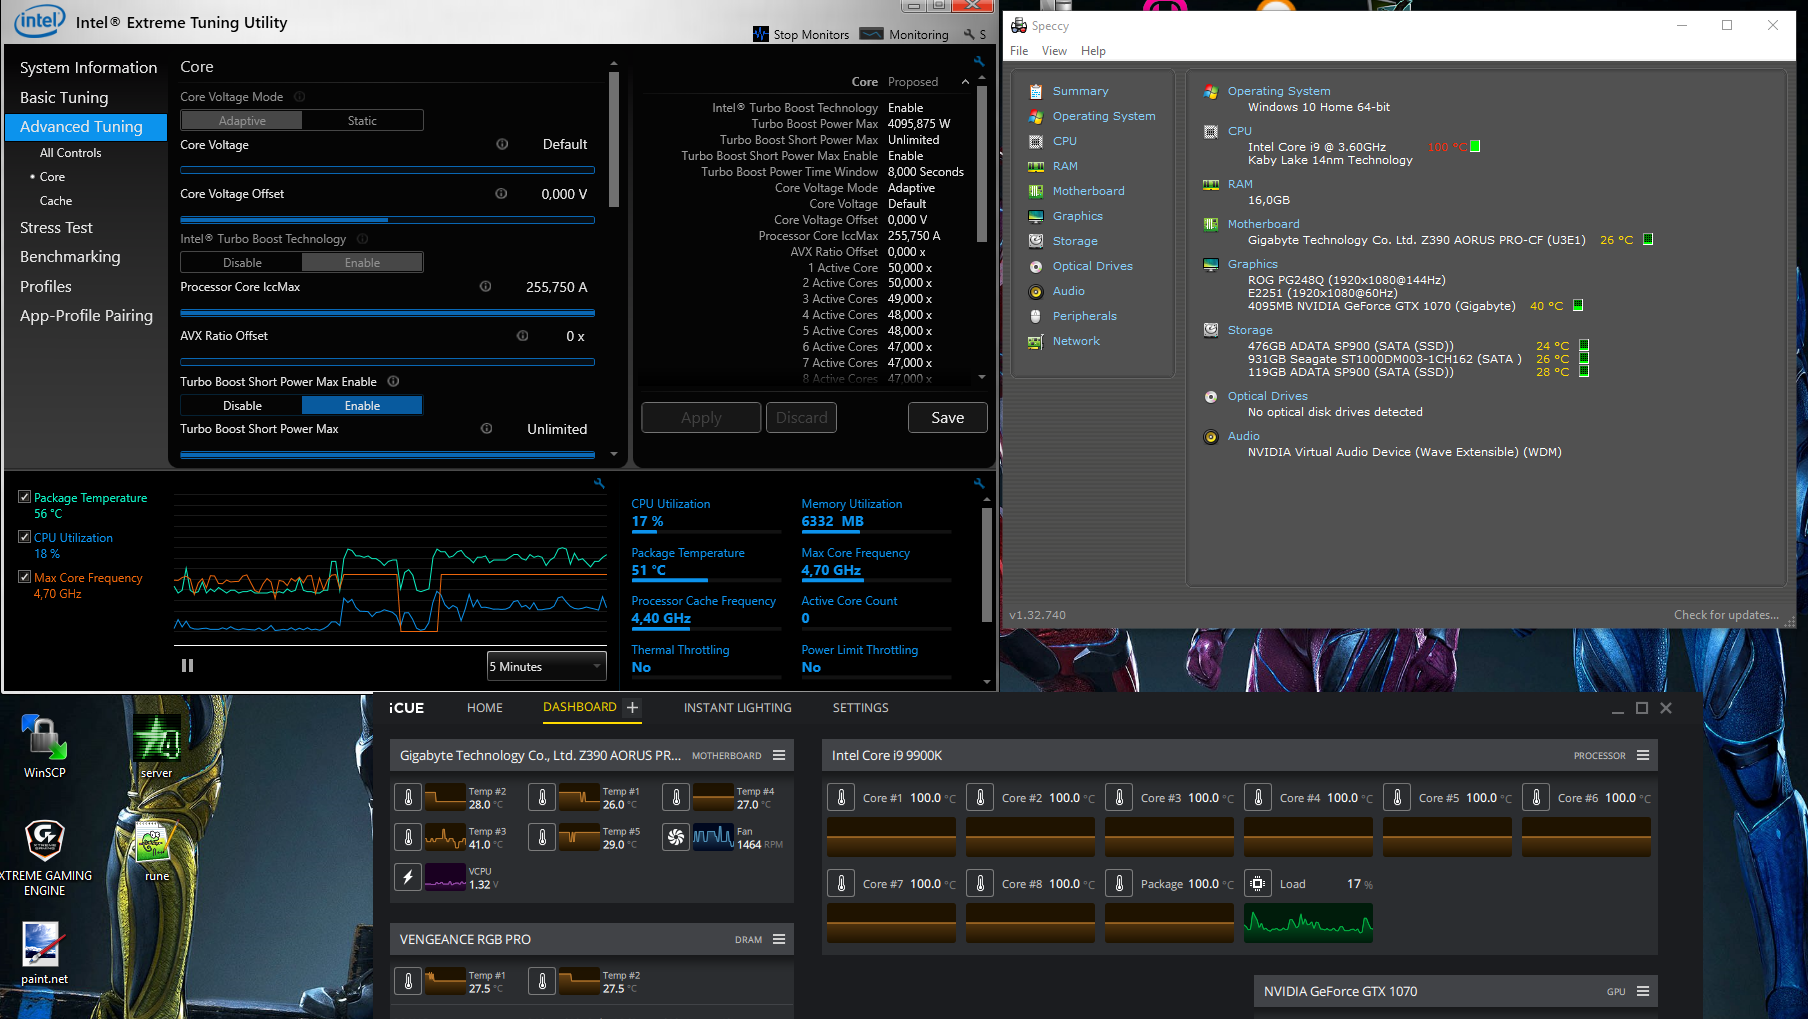Screen dimensions: 1808x1019
Task: Add a new dashboard with plus icon
Action: pyautogui.click(x=632, y=707)
